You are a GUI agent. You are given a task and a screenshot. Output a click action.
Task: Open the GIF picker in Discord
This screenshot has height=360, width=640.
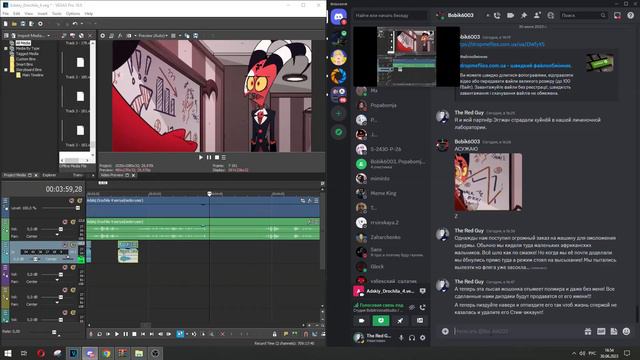coord(601,331)
